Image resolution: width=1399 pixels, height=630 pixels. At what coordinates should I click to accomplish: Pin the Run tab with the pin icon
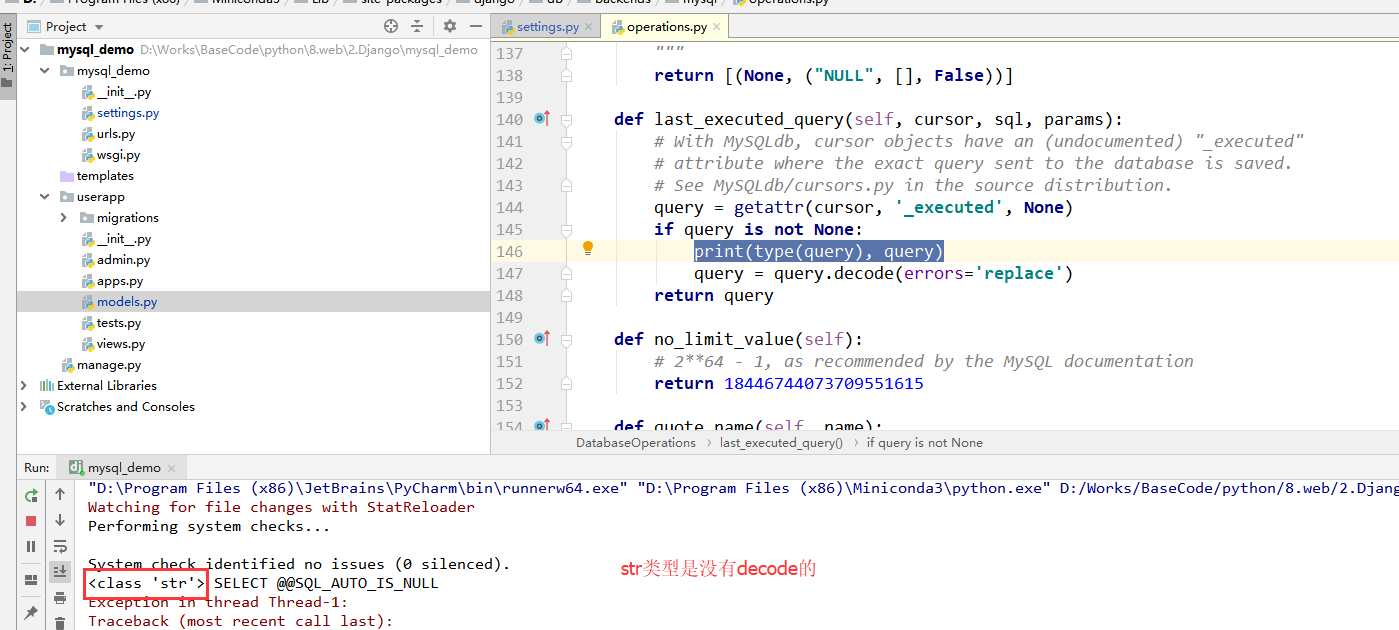[x=31, y=612]
